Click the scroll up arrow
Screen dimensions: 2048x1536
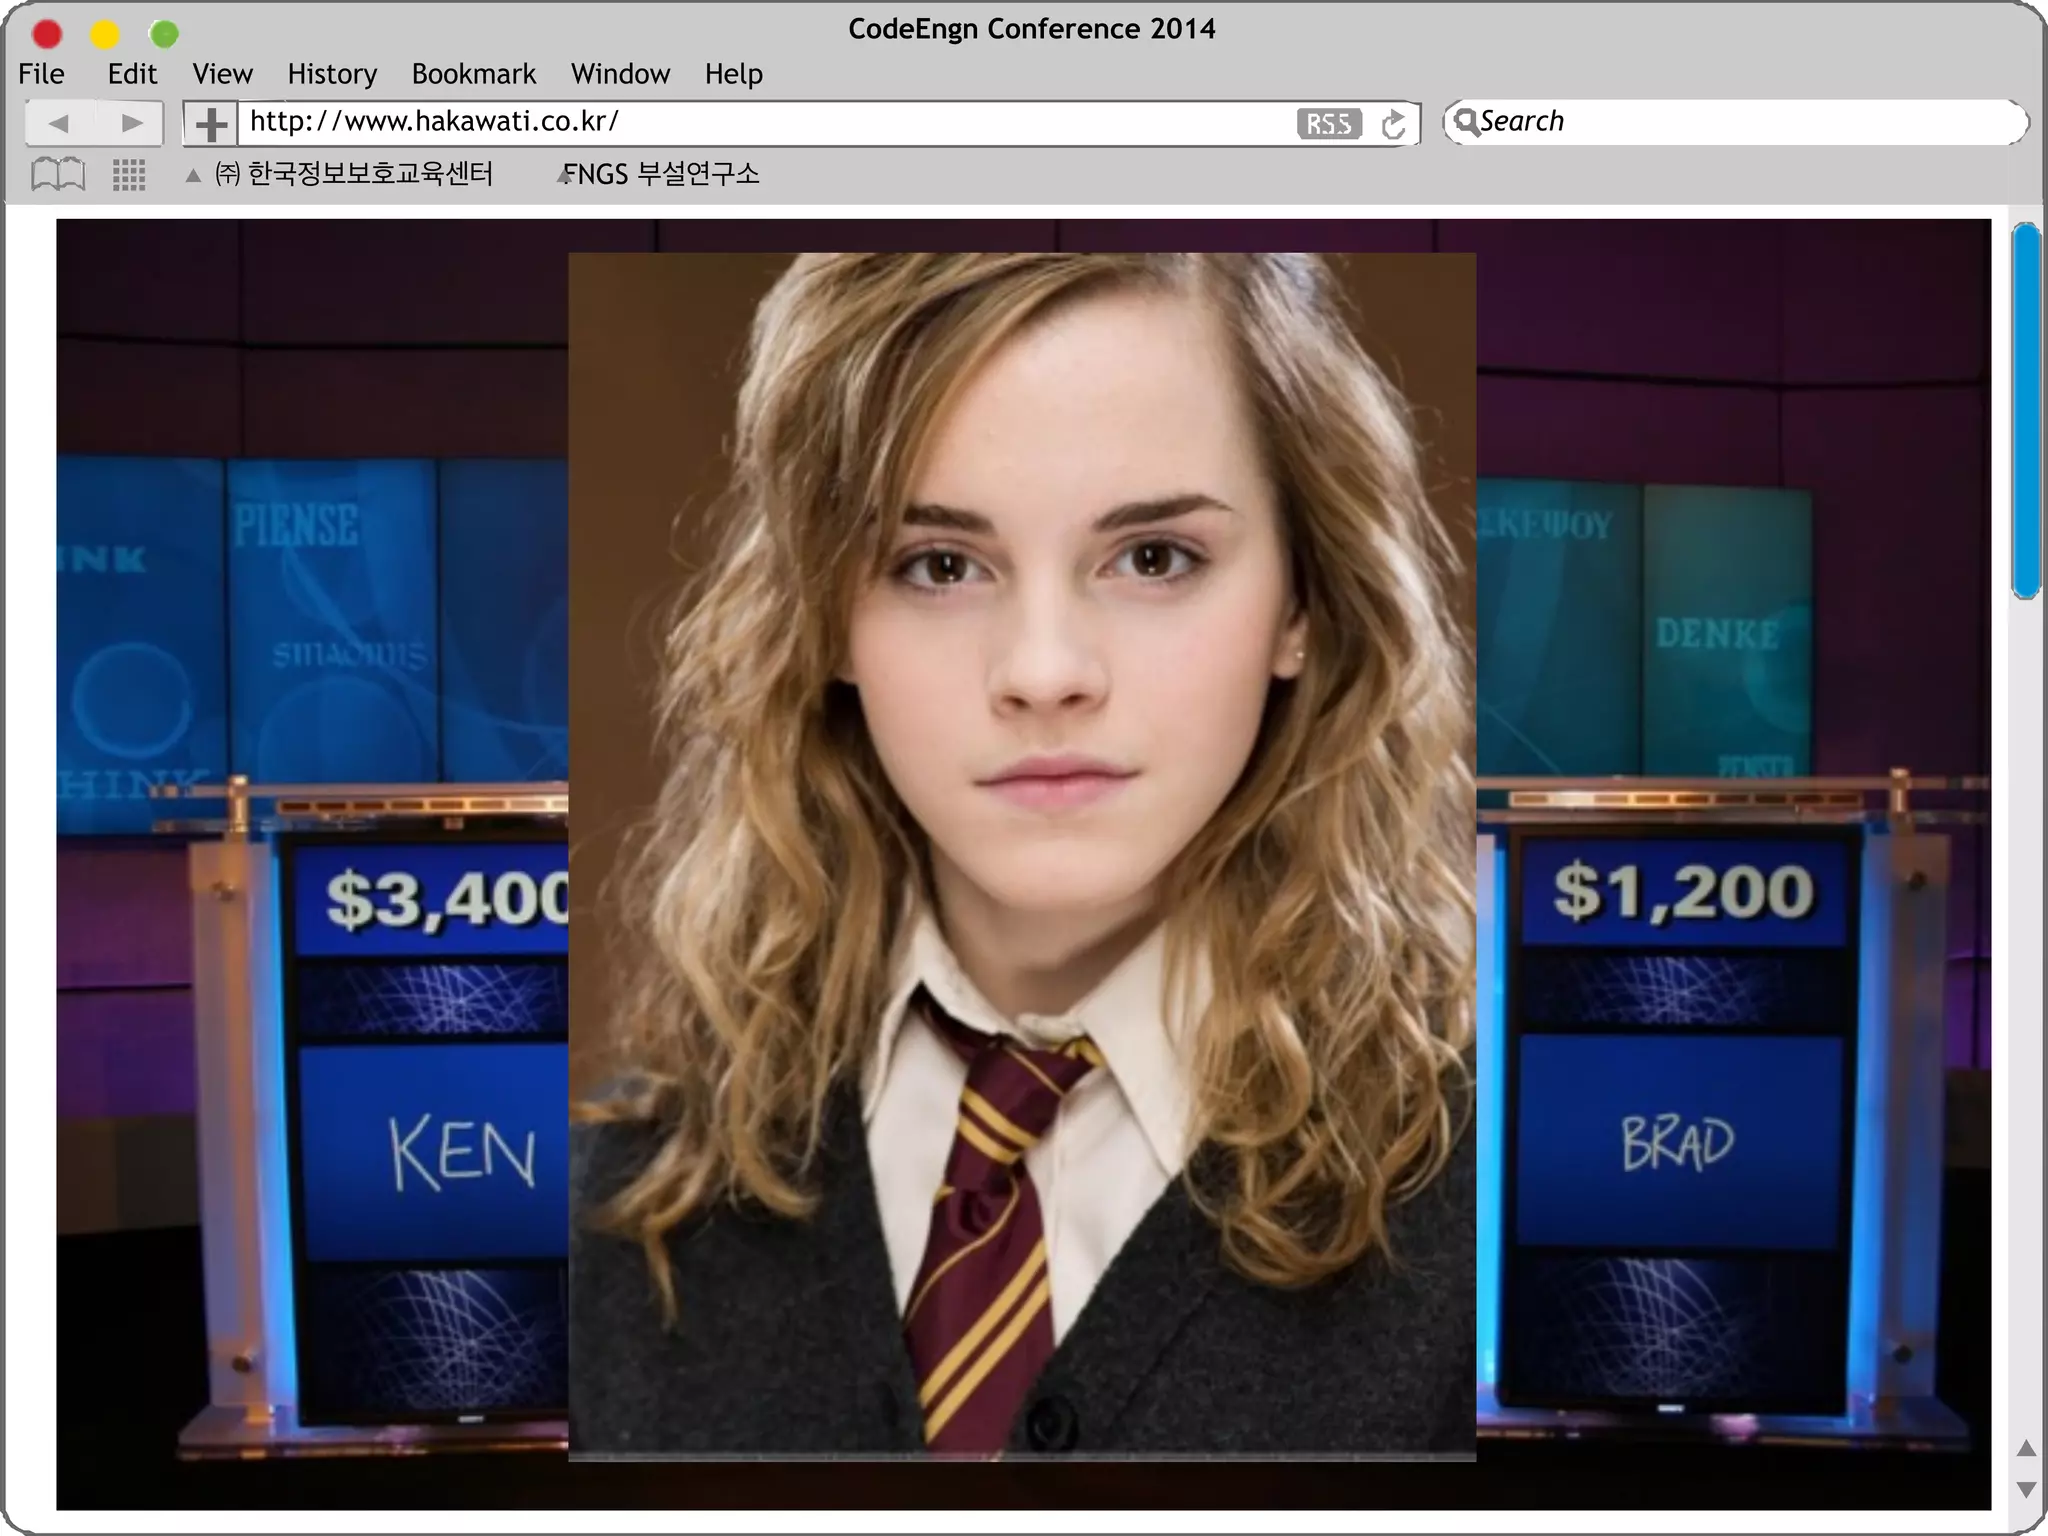(2026, 1448)
